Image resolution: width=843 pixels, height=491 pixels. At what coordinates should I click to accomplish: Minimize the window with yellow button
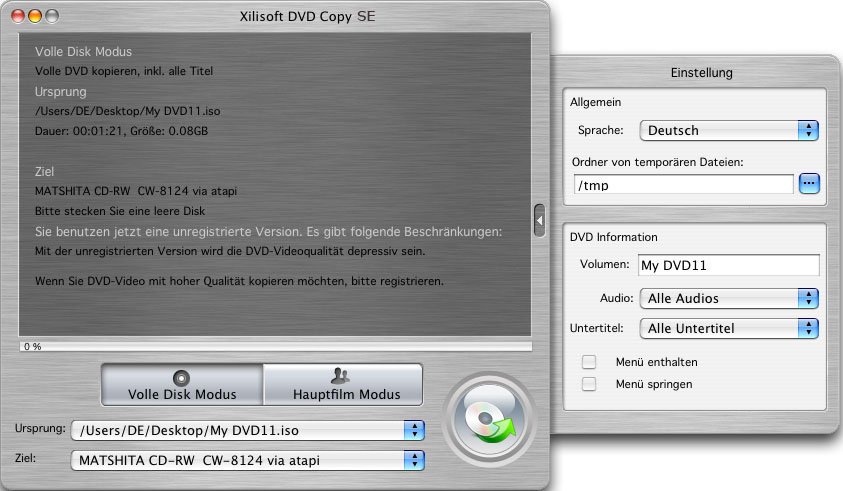click(x=35, y=17)
